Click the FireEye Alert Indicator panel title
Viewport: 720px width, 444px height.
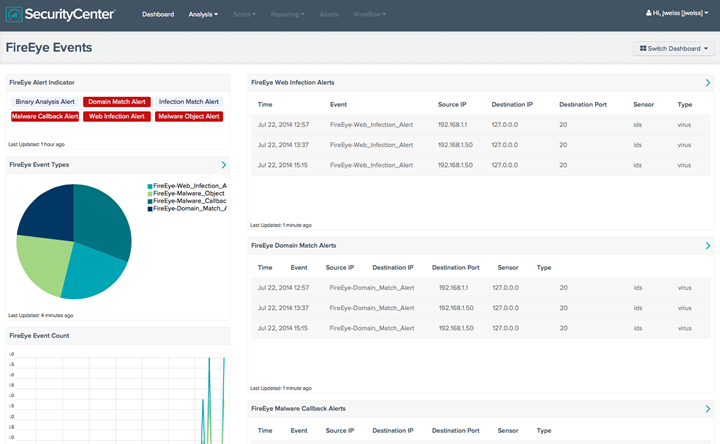[42, 83]
